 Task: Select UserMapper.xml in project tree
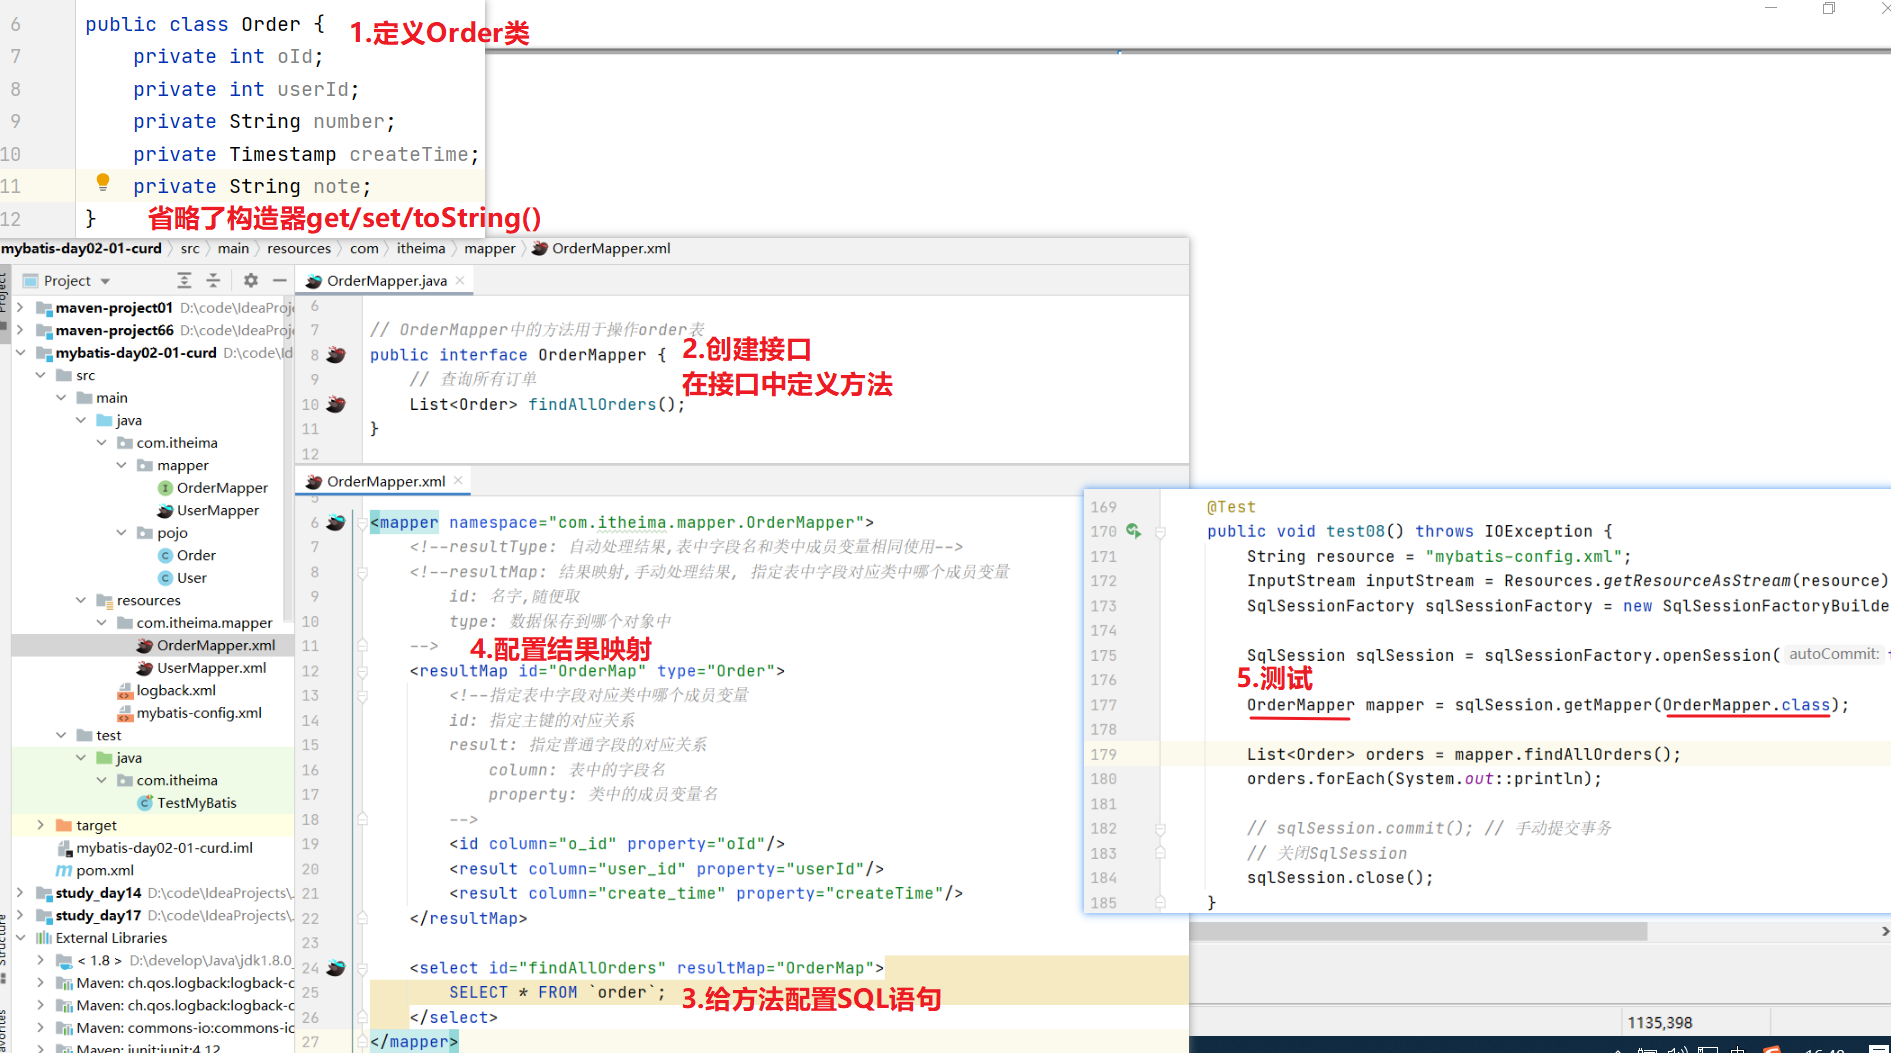(x=202, y=668)
